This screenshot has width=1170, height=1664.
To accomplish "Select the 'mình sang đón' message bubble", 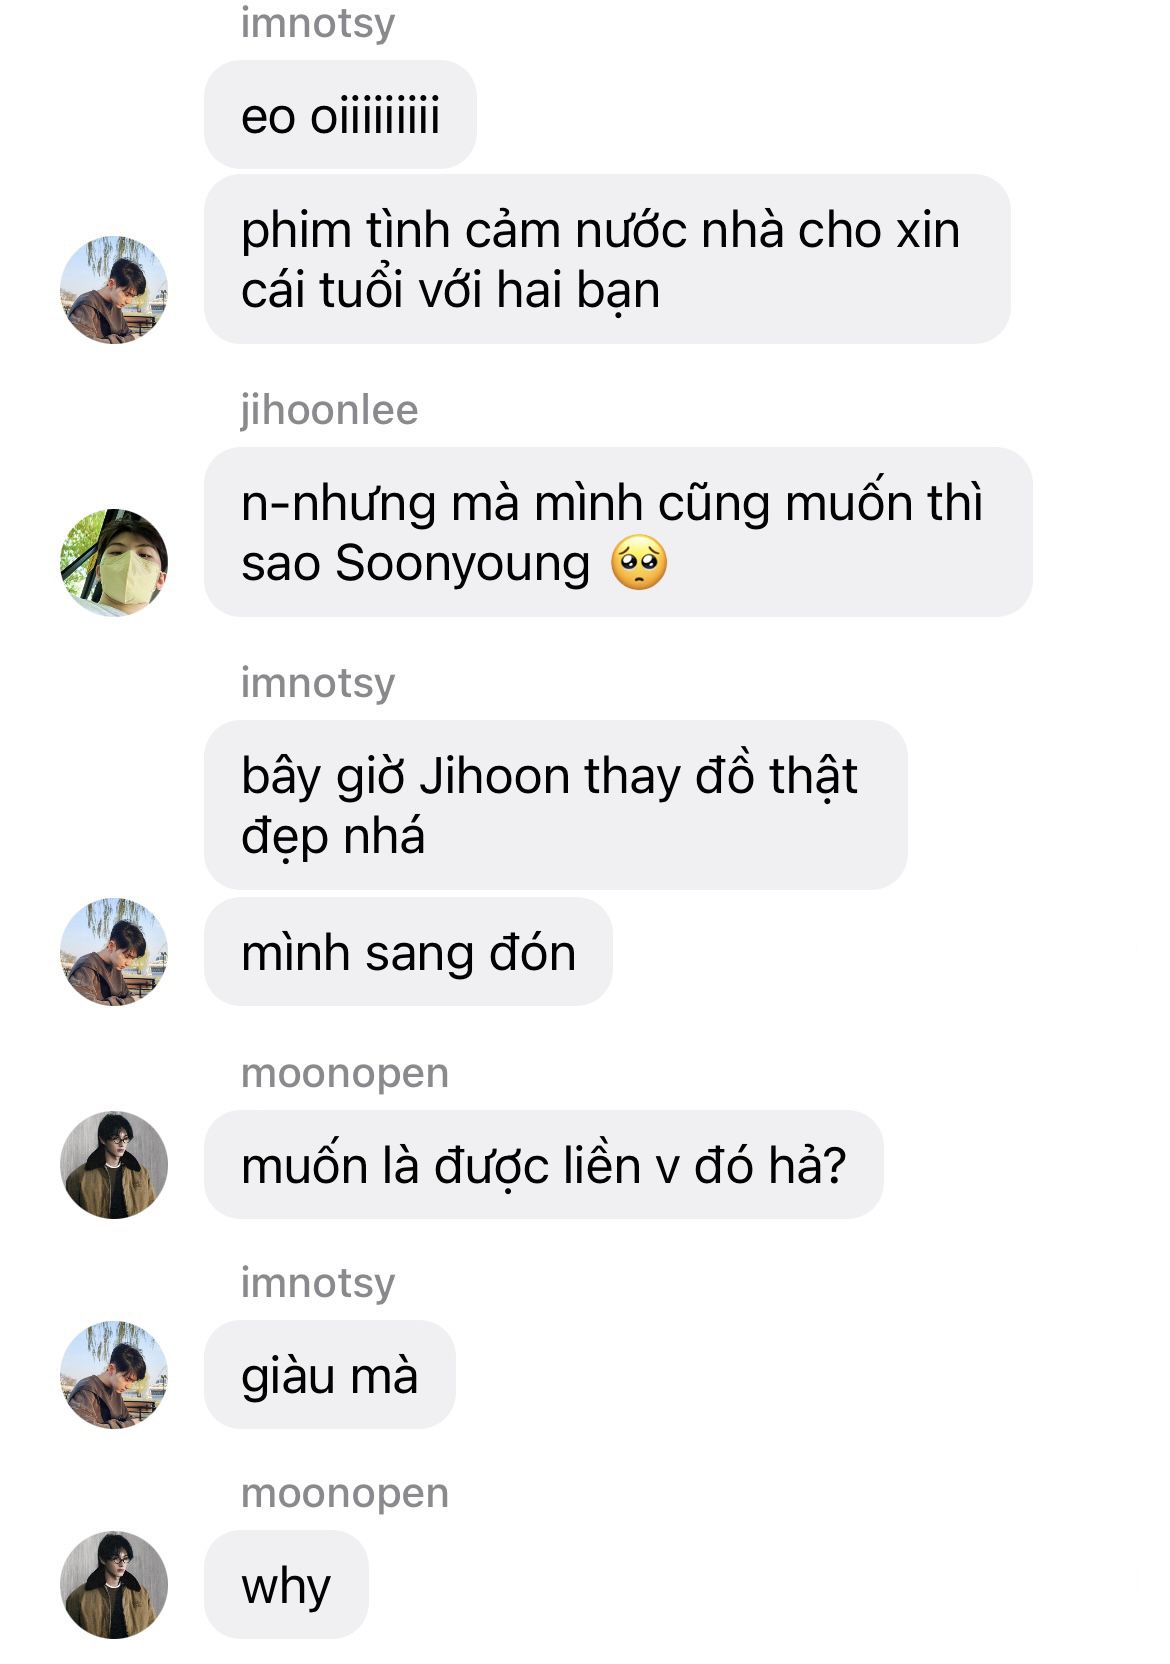I will tap(408, 952).
